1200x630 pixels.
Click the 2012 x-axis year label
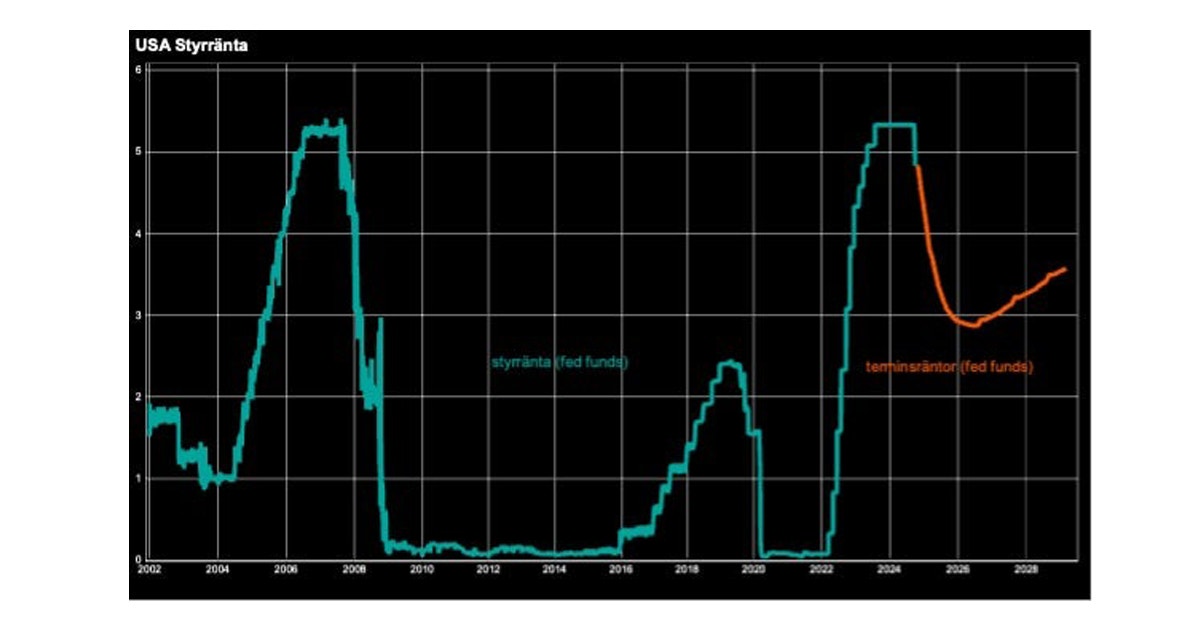487,570
